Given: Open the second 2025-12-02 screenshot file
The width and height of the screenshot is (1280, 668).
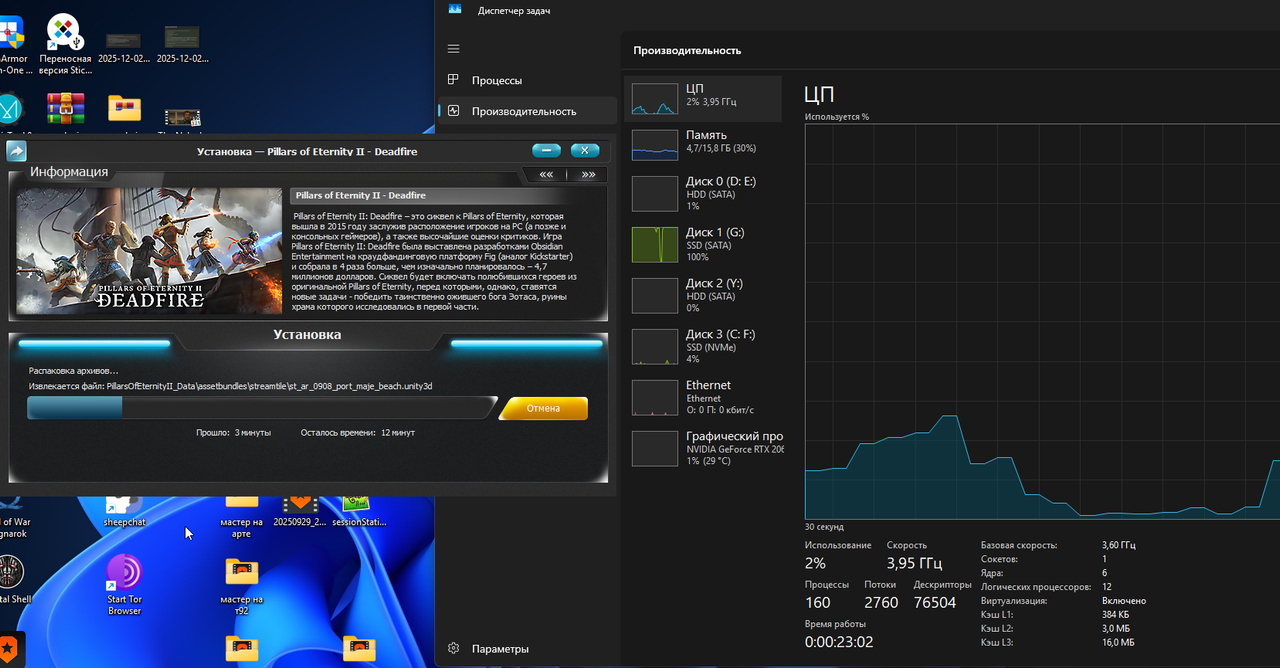Looking at the screenshot, I should click(183, 45).
